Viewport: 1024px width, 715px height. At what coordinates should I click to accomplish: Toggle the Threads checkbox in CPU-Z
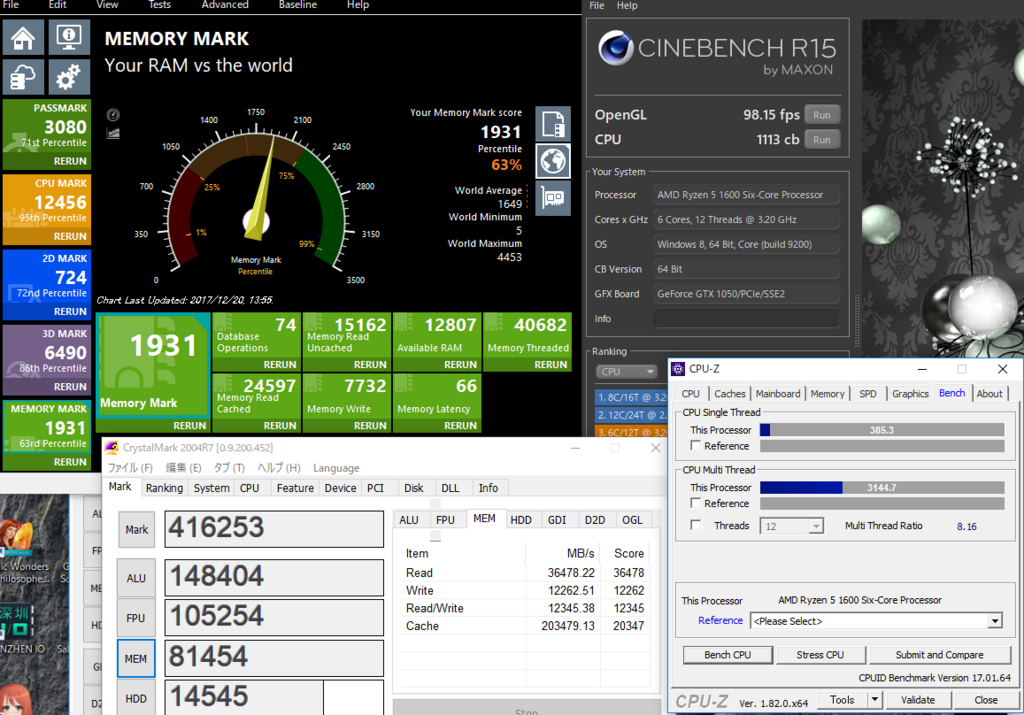coord(696,525)
